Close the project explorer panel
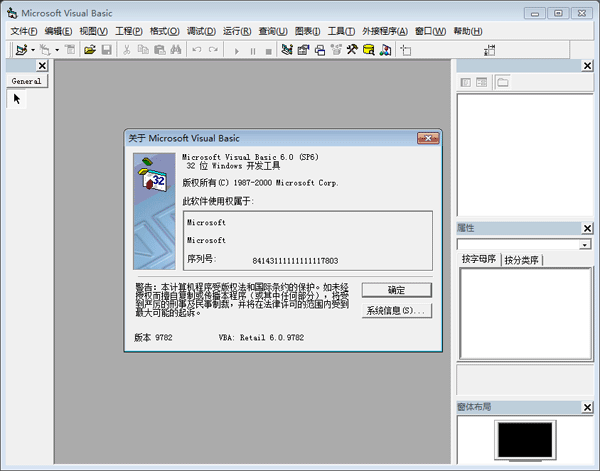The height and width of the screenshot is (471, 600). click(x=587, y=66)
